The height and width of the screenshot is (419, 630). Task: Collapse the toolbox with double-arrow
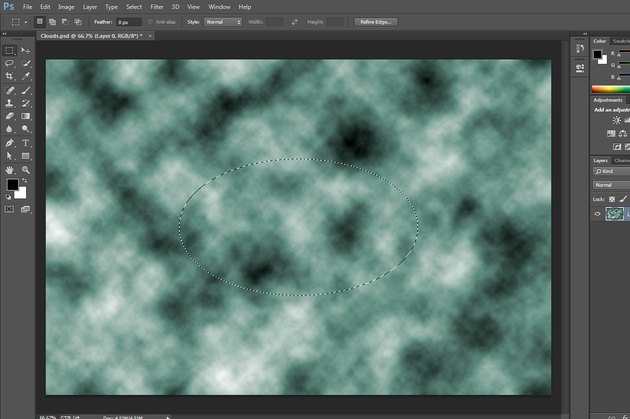click(4, 34)
